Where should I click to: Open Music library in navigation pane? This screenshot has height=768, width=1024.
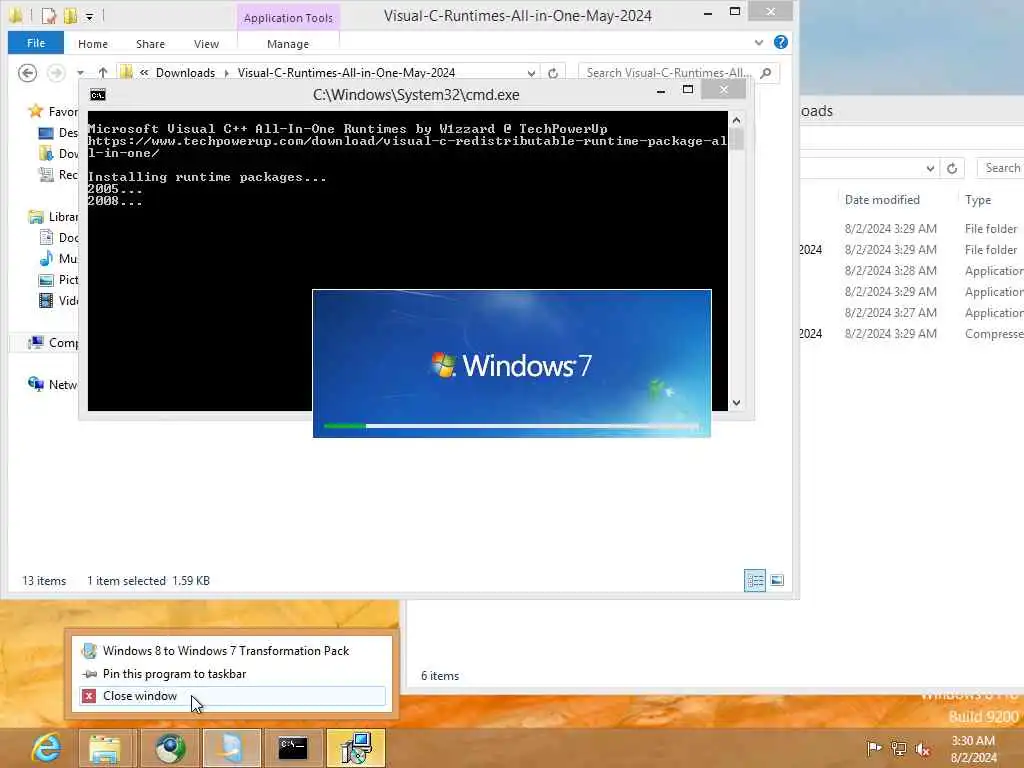[57, 259]
